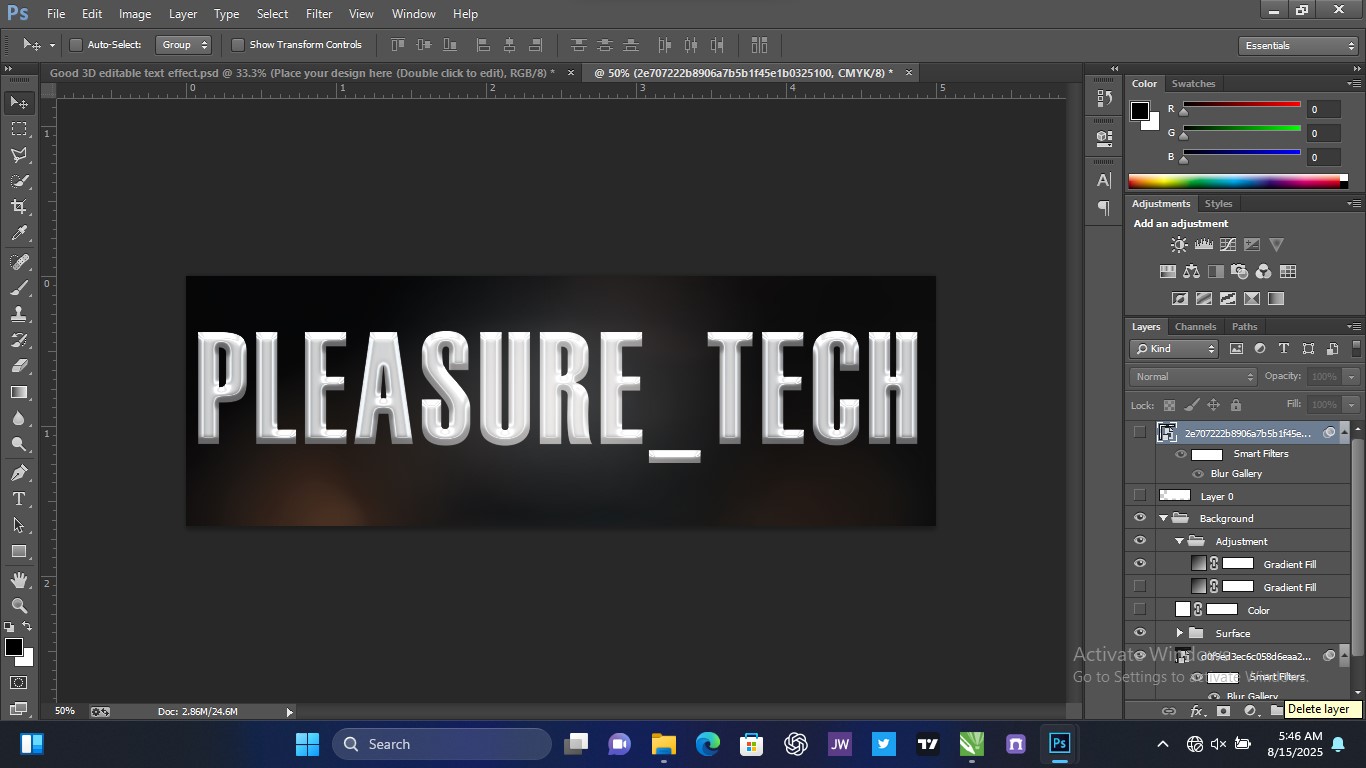Open the Filter menu
The image size is (1366, 768).
[319, 14]
